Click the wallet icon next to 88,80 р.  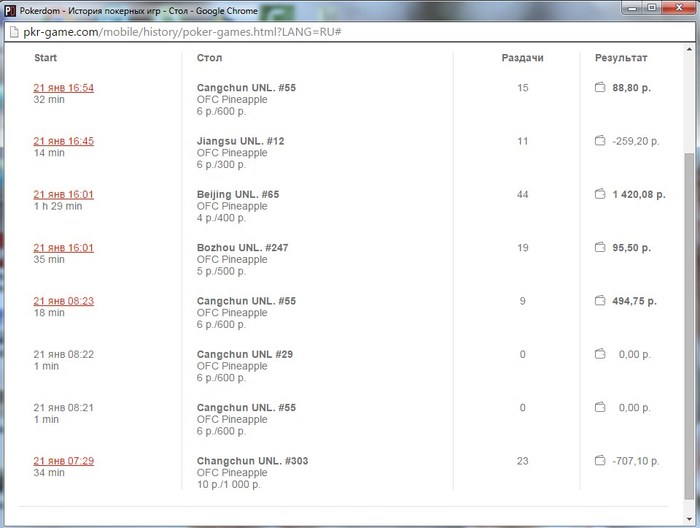click(600, 87)
